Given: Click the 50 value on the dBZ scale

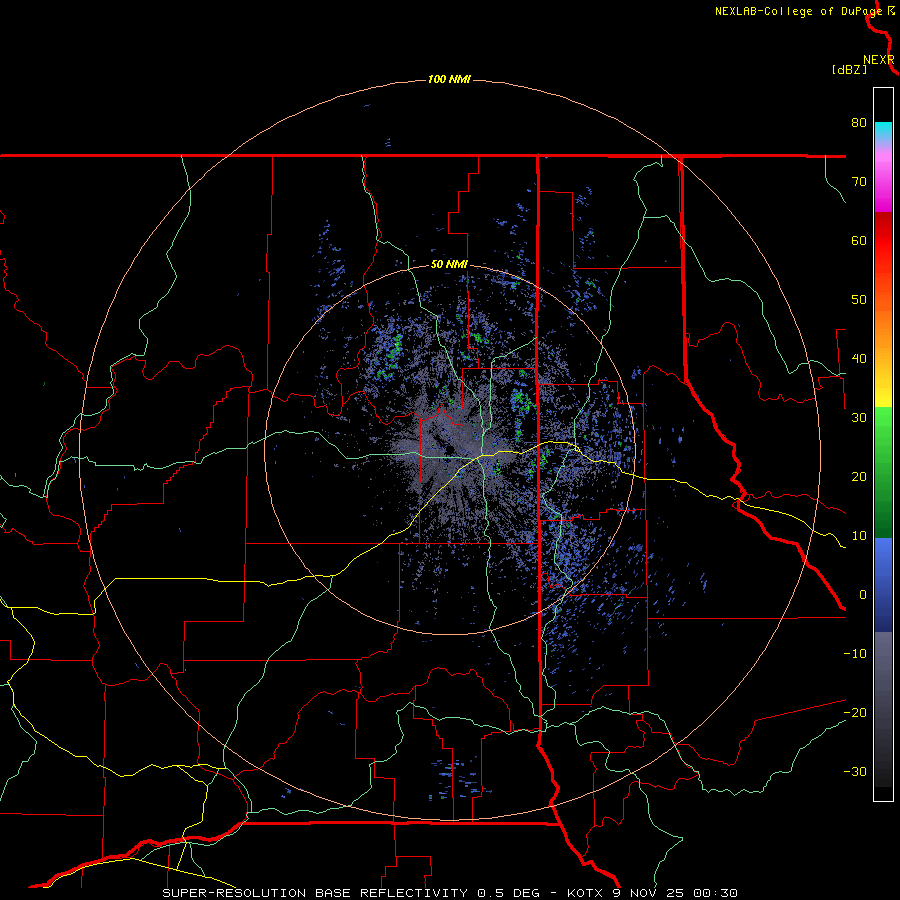Looking at the screenshot, I should (x=859, y=300).
